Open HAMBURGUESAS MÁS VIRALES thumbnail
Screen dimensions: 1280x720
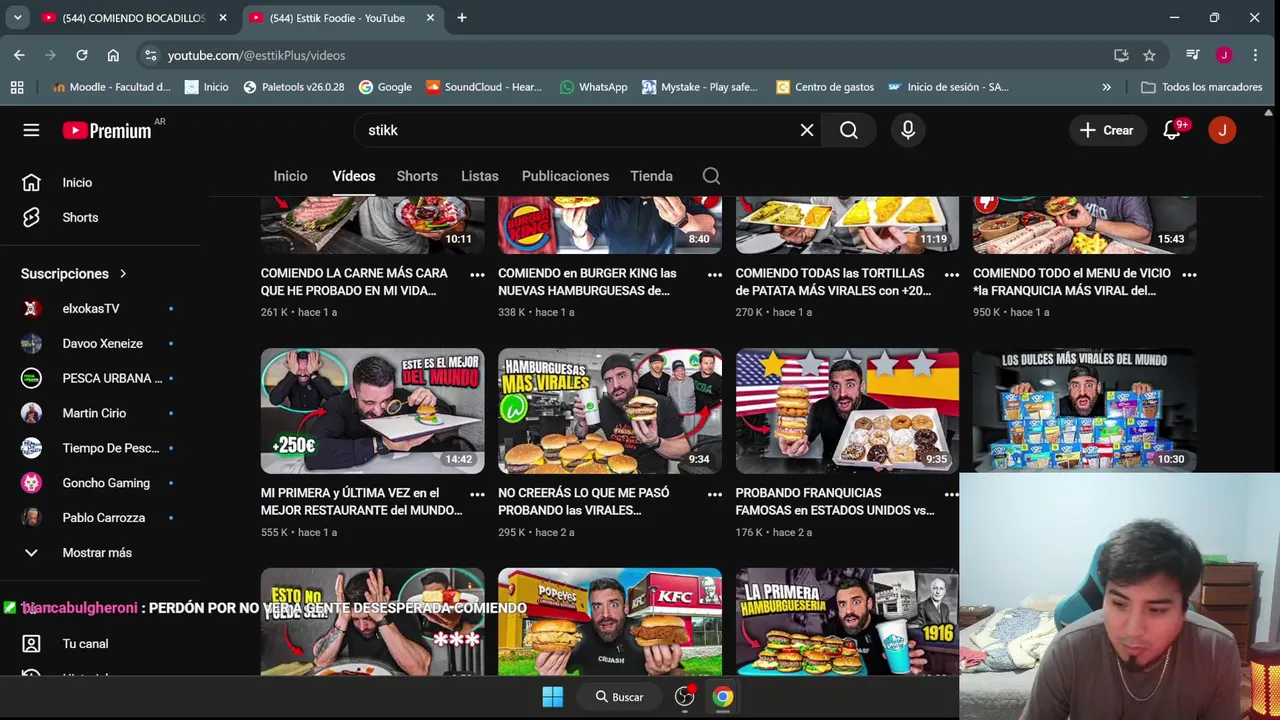pos(610,411)
